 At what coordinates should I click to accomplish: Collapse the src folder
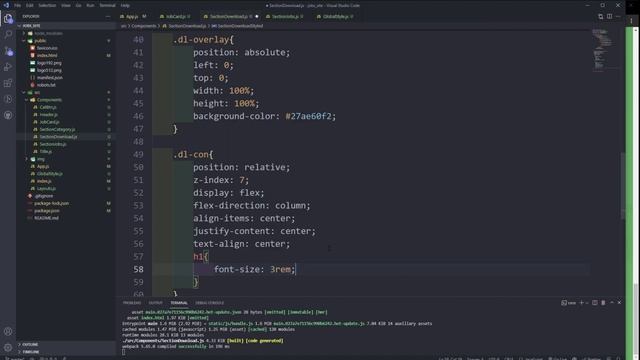pos(65,93)
